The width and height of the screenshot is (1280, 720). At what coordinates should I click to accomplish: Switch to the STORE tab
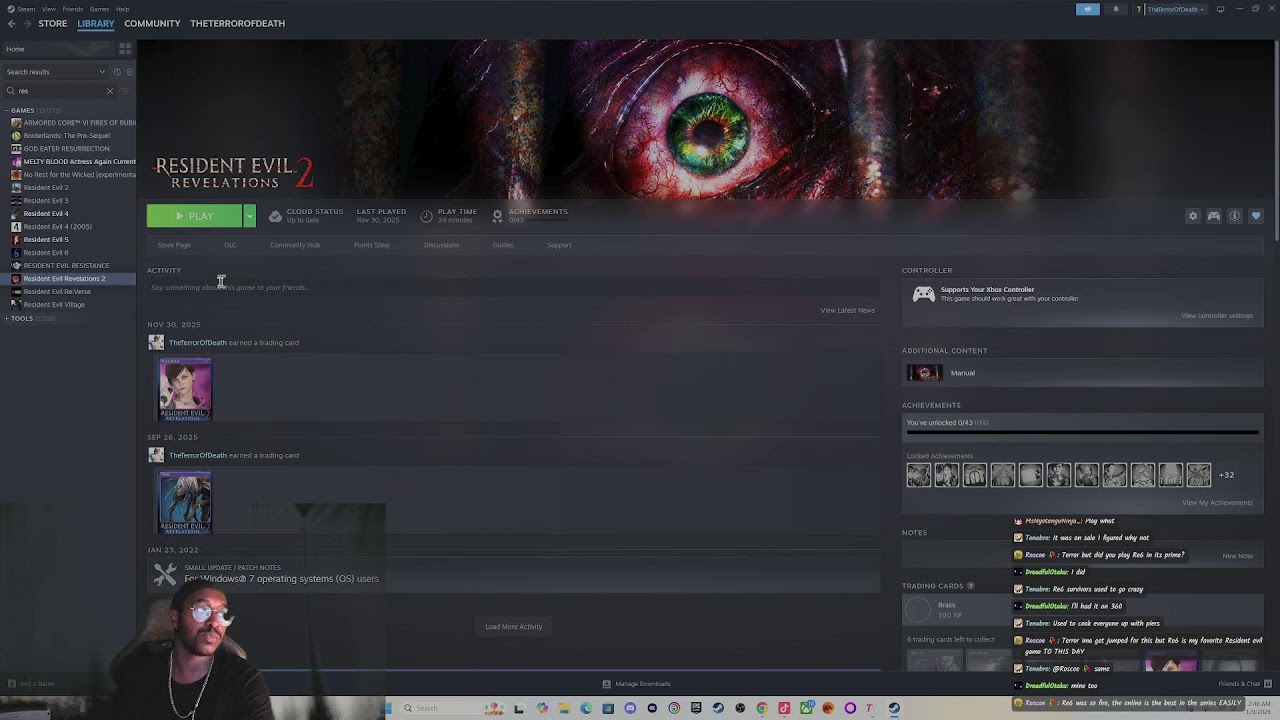53,23
